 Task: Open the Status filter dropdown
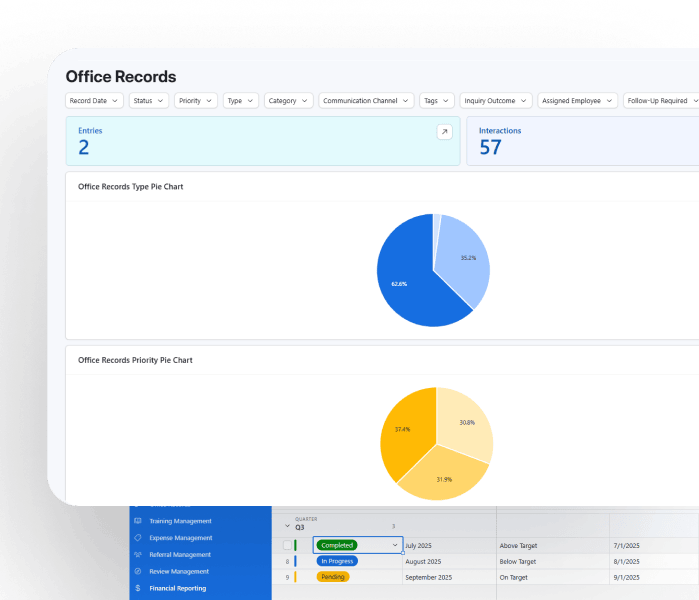tap(148, 101)
